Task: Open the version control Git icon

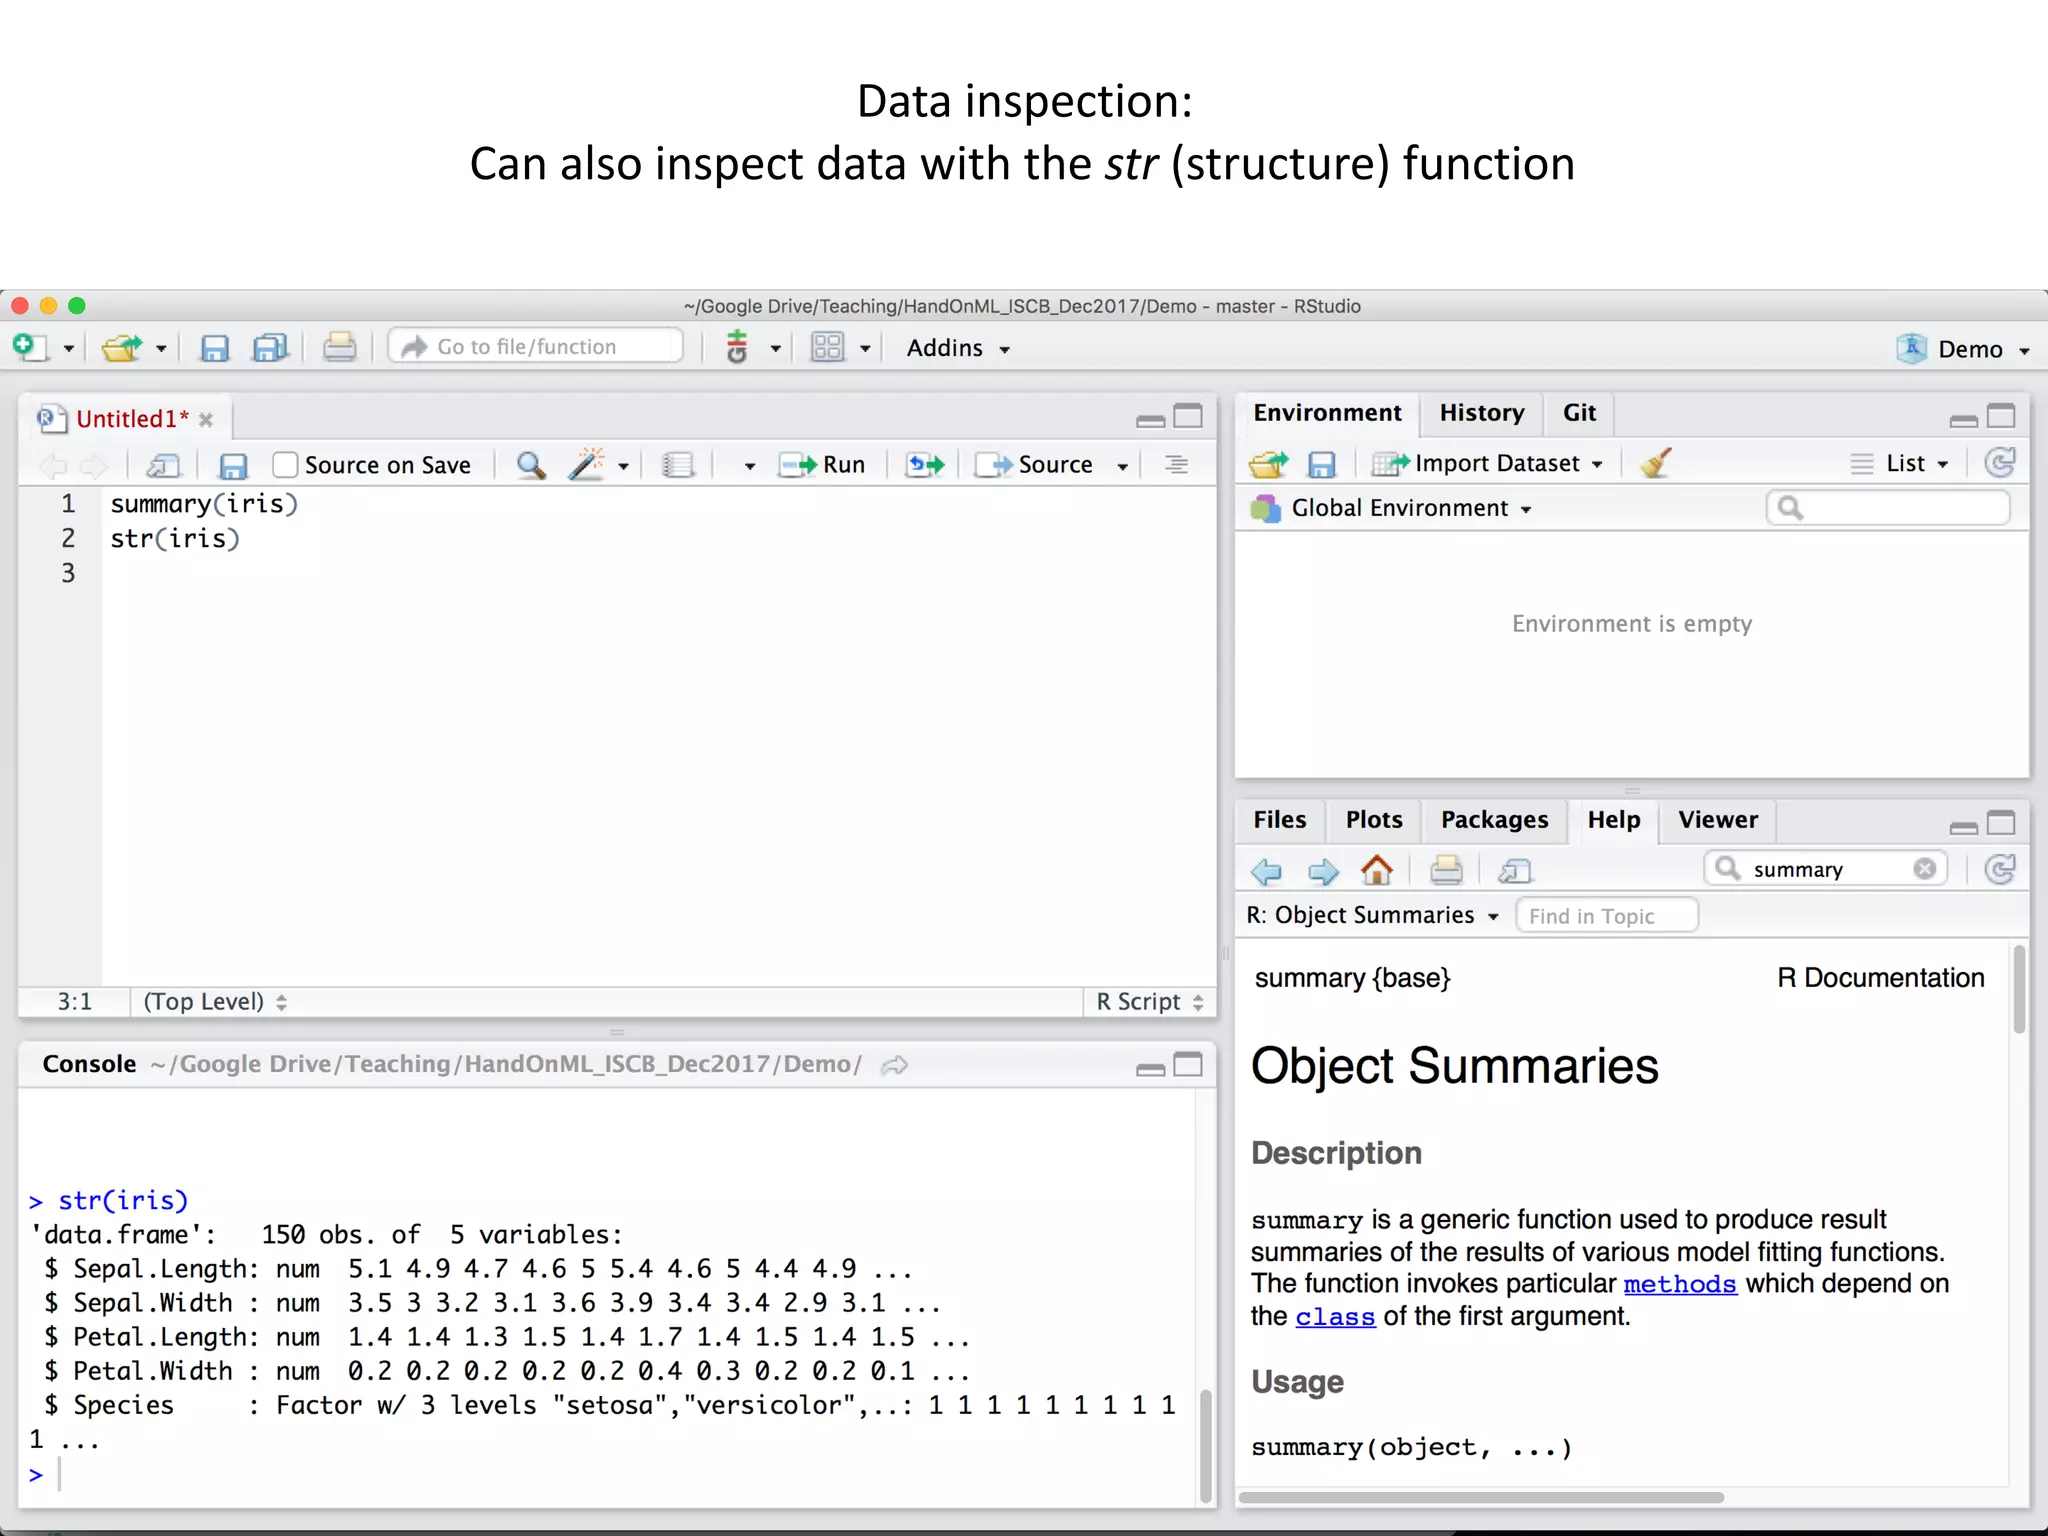Action: coord(737,347)
